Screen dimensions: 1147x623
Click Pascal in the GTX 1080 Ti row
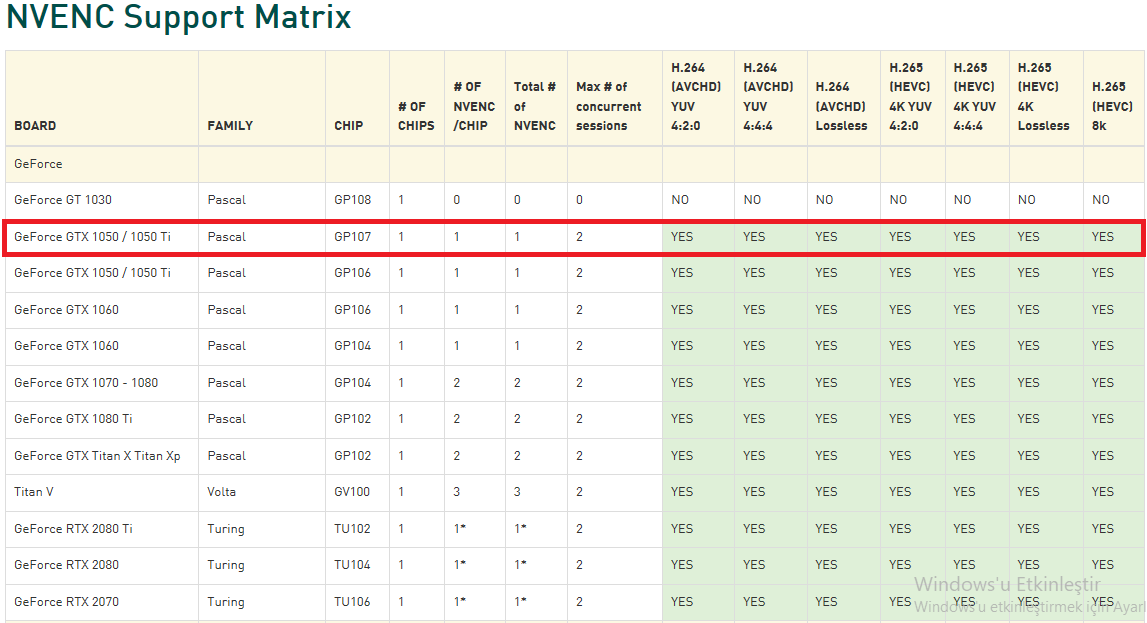227,419
